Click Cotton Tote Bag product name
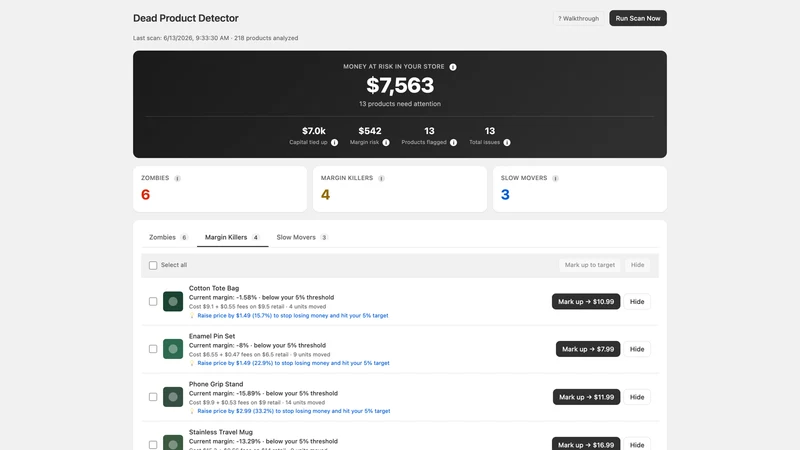 point(214,288)
